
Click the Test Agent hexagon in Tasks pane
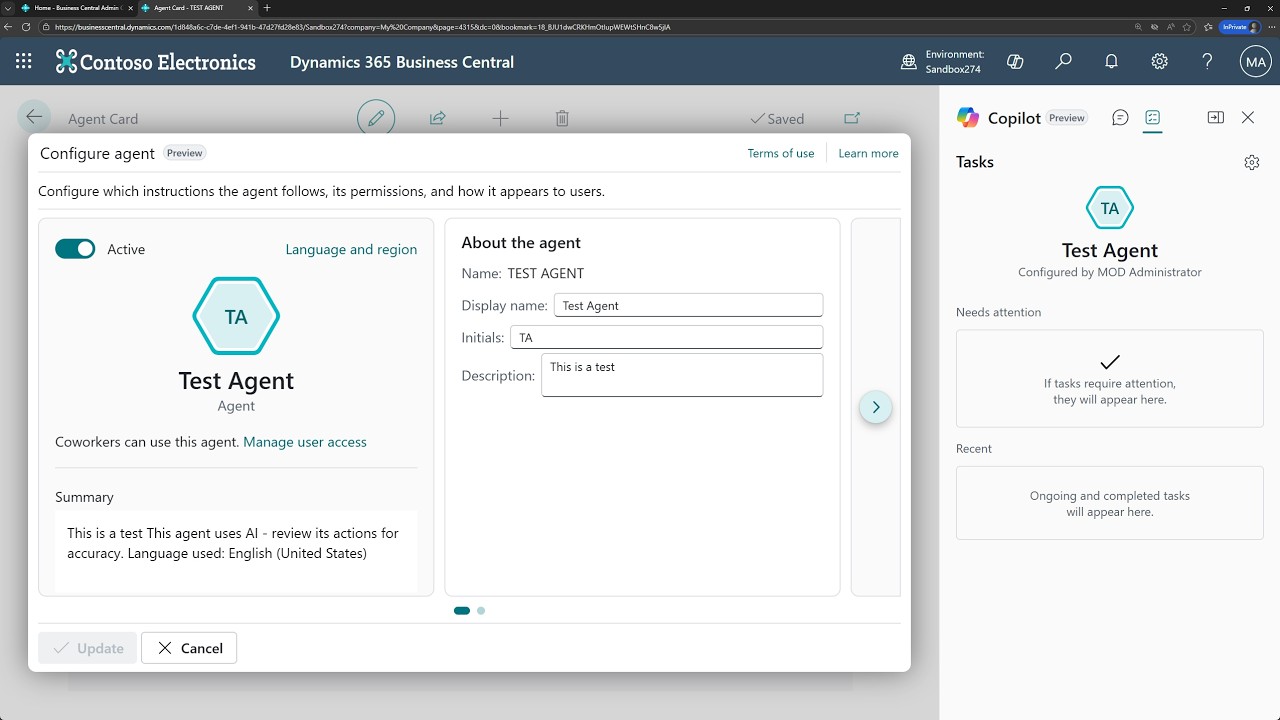click(1110, 208)
